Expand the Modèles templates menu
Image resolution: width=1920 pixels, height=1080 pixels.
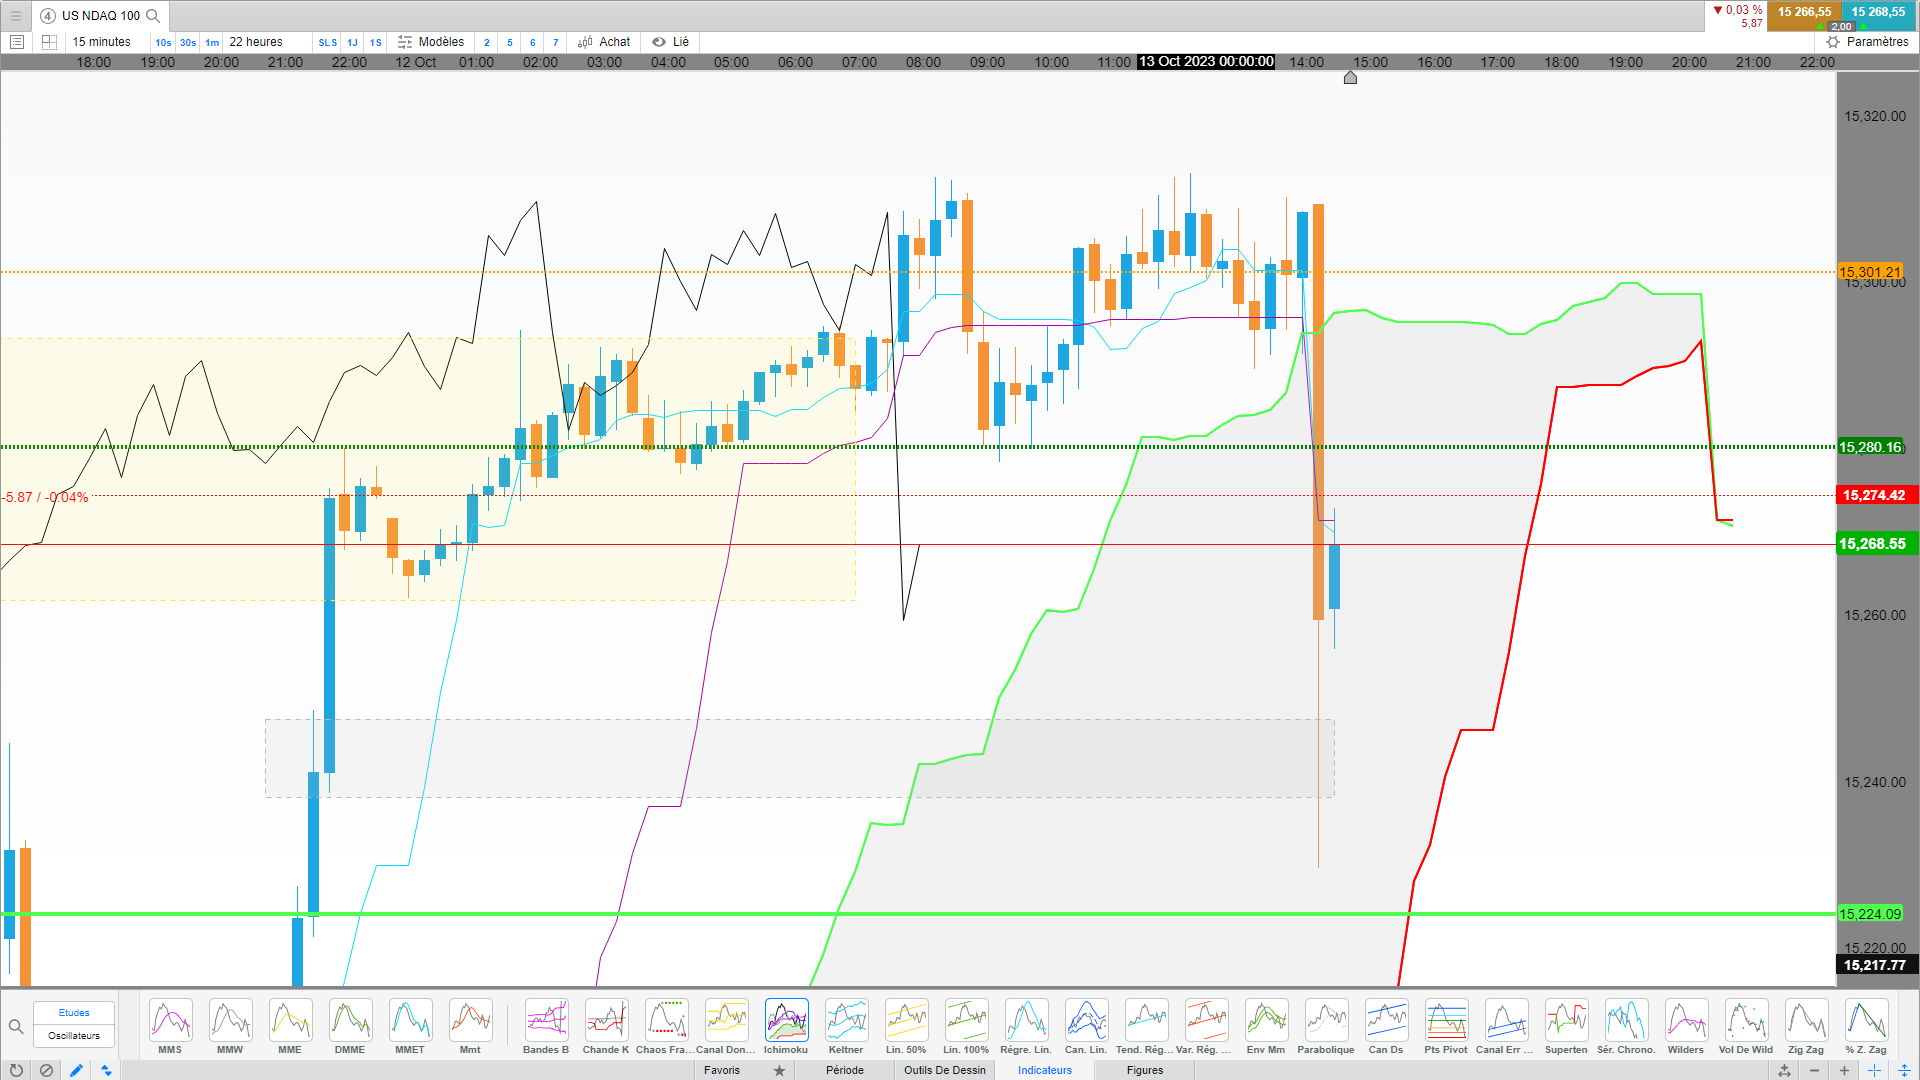431,42
